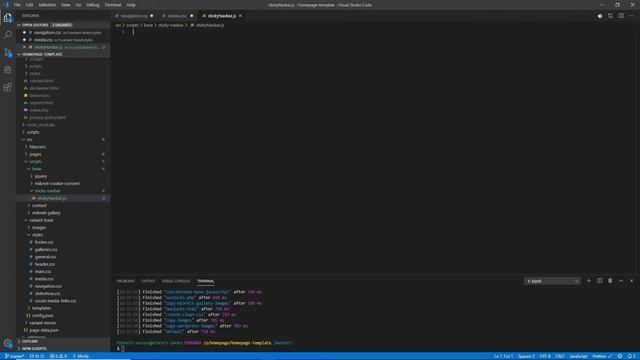Open the Debug view in activity bar
The height and width of the screenshot is (360, 640).
coord(8,70)
